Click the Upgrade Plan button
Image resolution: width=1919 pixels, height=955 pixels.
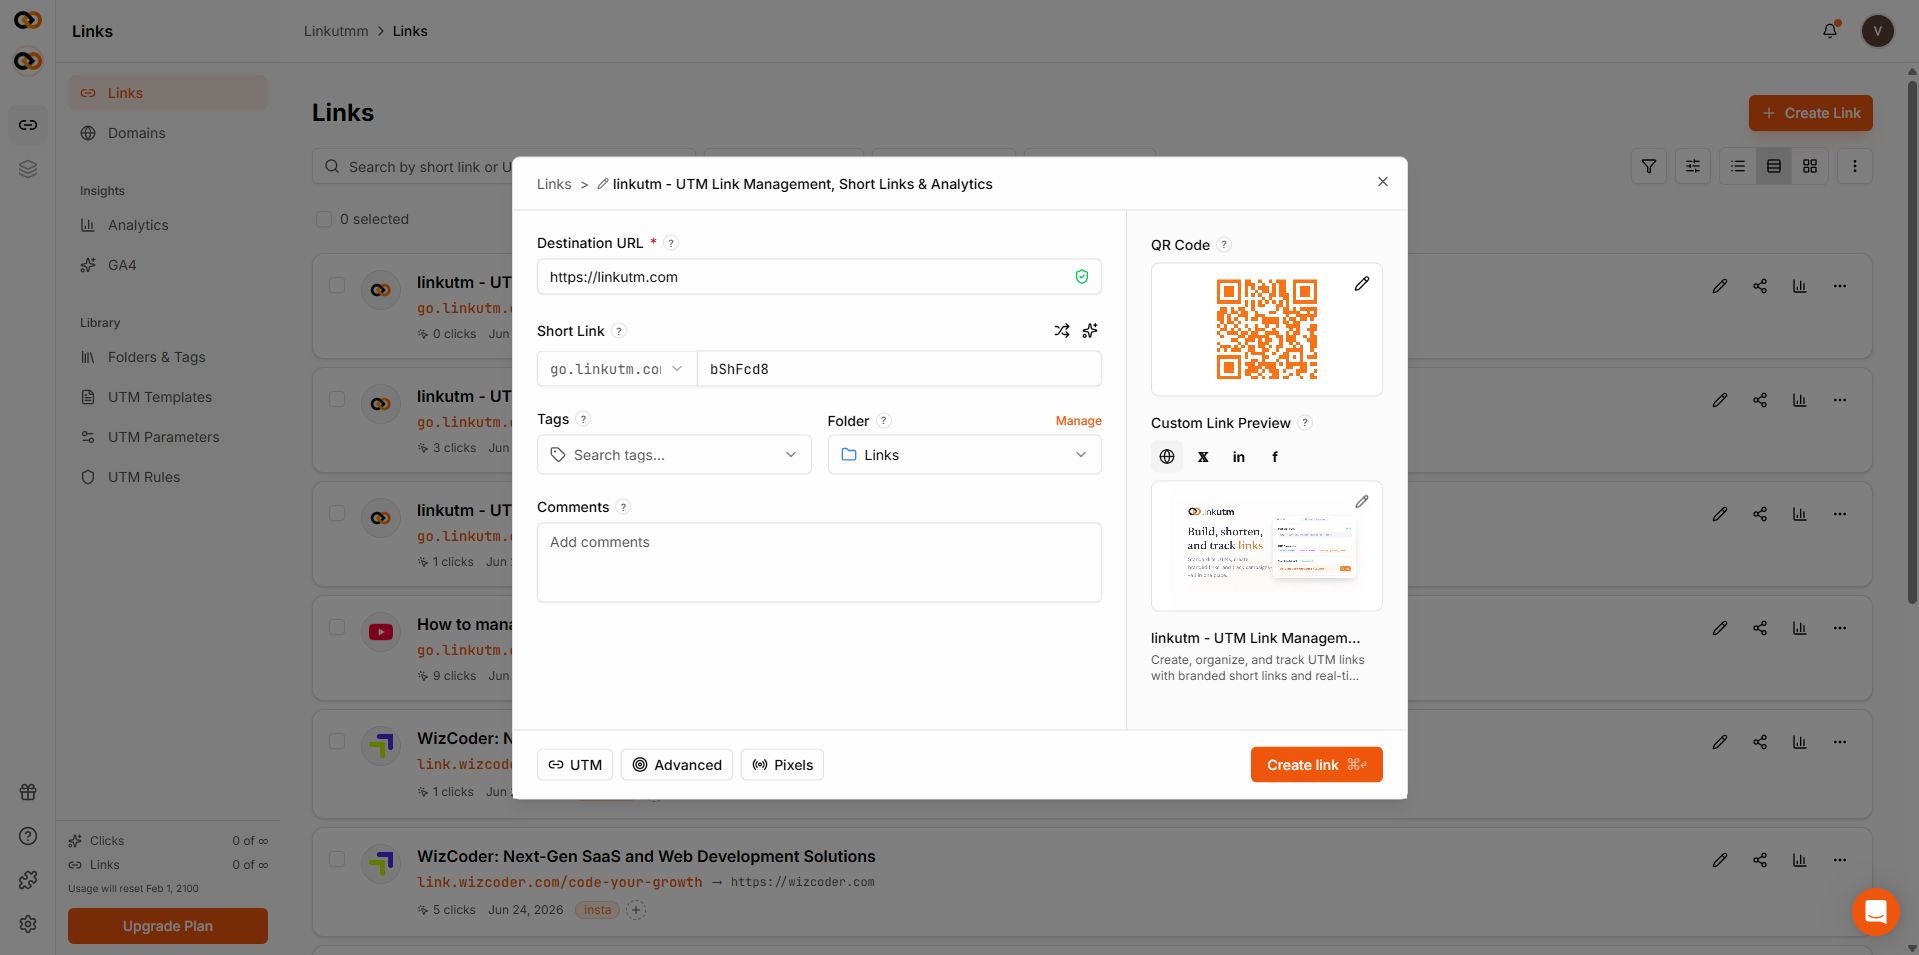(x=168, y=926)
